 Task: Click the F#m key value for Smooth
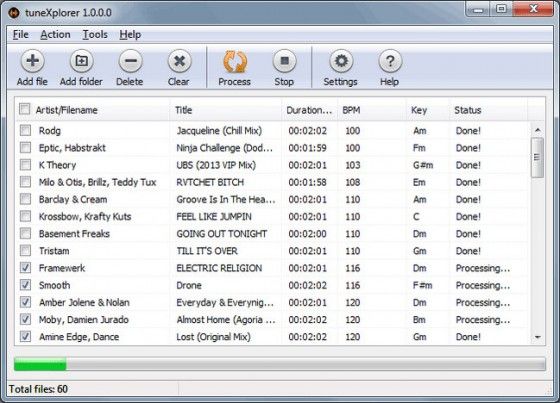422,285
